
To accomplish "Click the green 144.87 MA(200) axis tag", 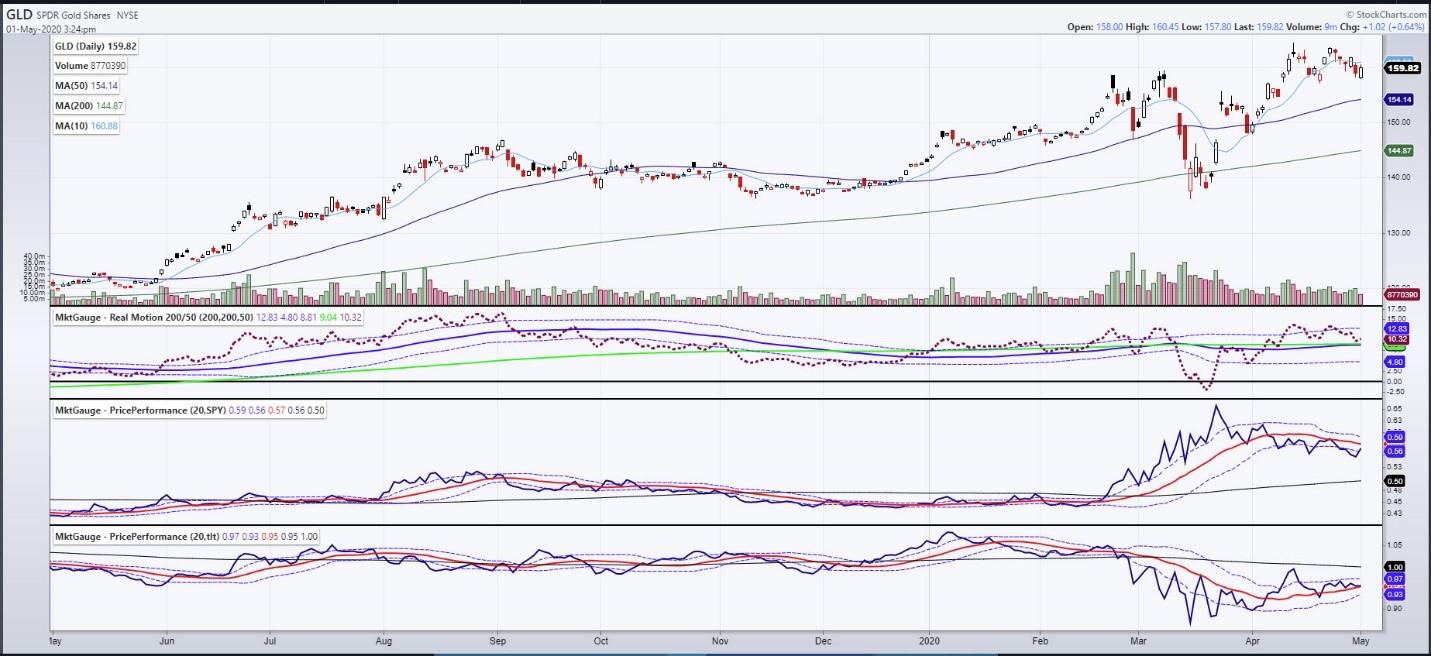I will [1400, 150].
